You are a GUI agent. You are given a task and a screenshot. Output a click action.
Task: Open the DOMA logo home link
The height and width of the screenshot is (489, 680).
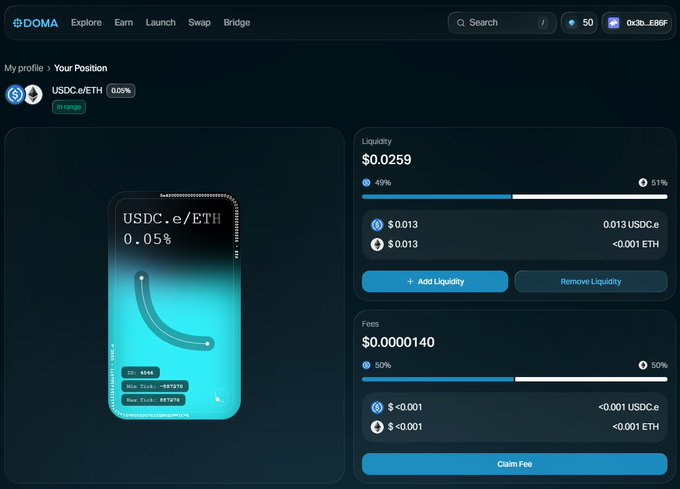click(x=36, y=23)
